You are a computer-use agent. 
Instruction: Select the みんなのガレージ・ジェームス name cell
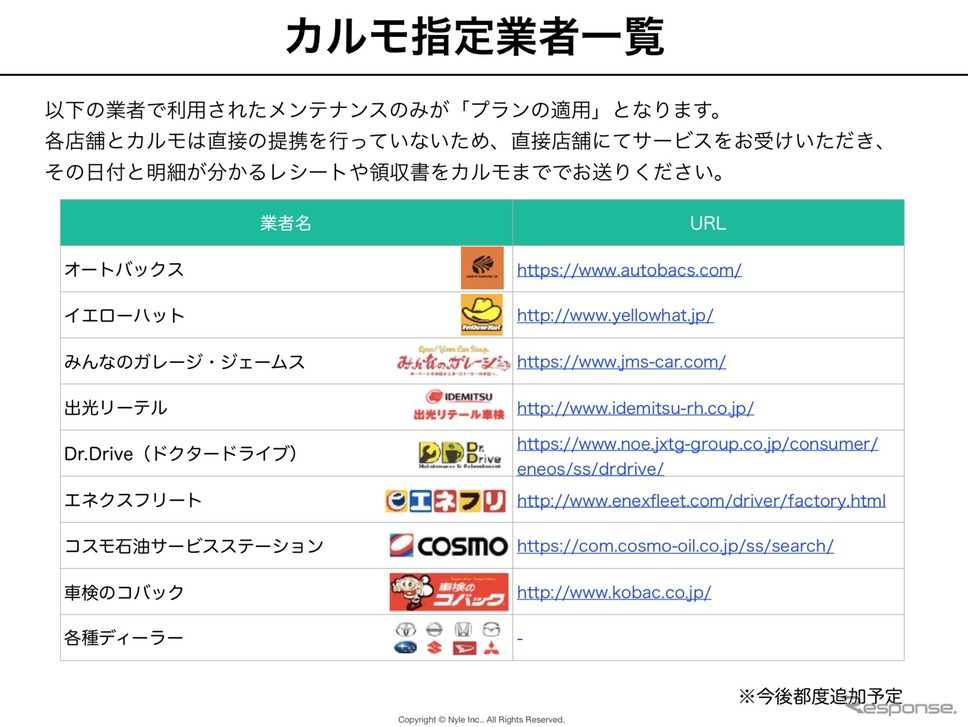point(286,361)
